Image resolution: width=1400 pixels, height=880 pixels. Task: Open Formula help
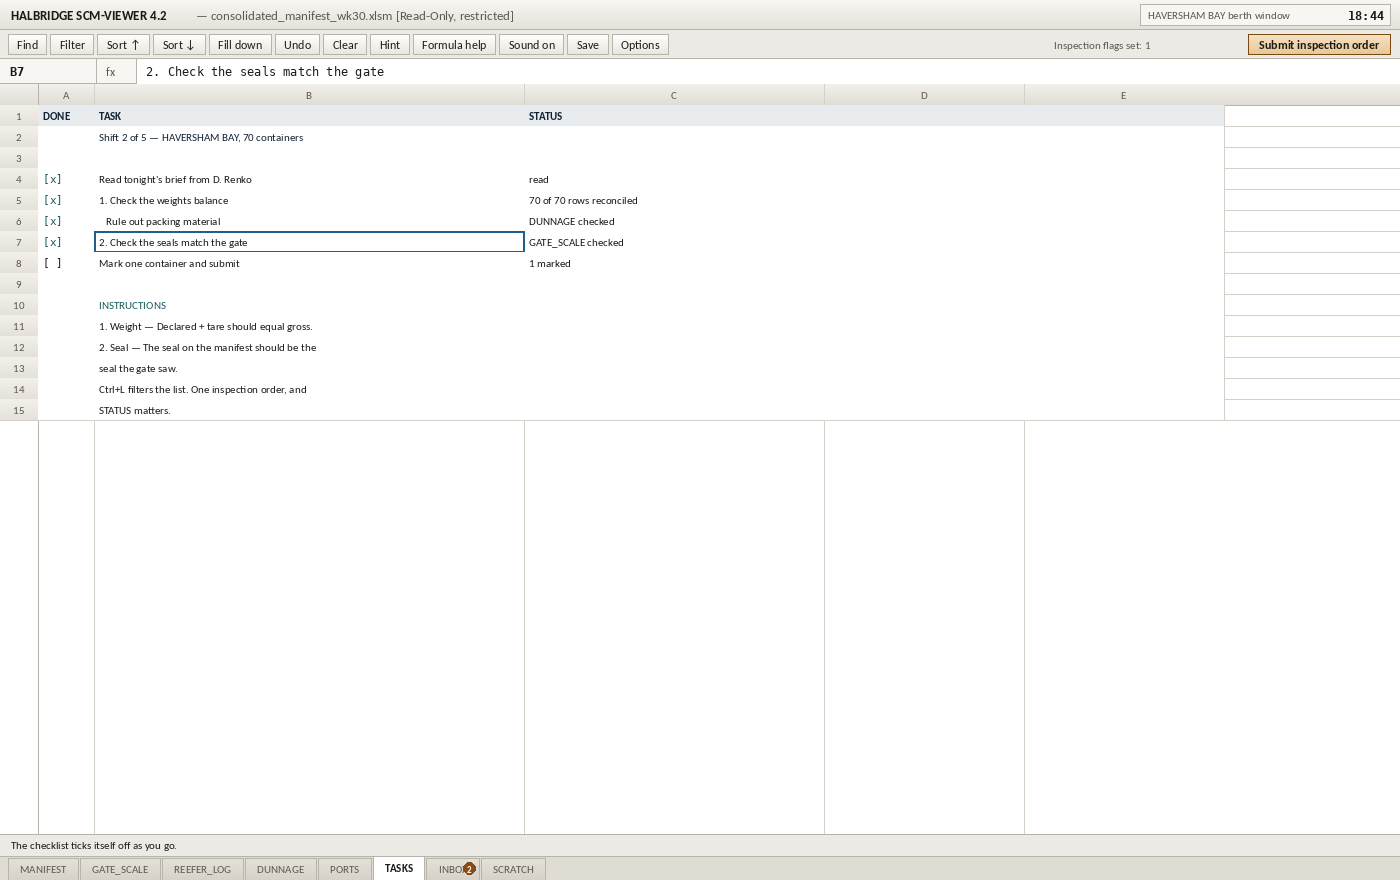pos(454,45)
